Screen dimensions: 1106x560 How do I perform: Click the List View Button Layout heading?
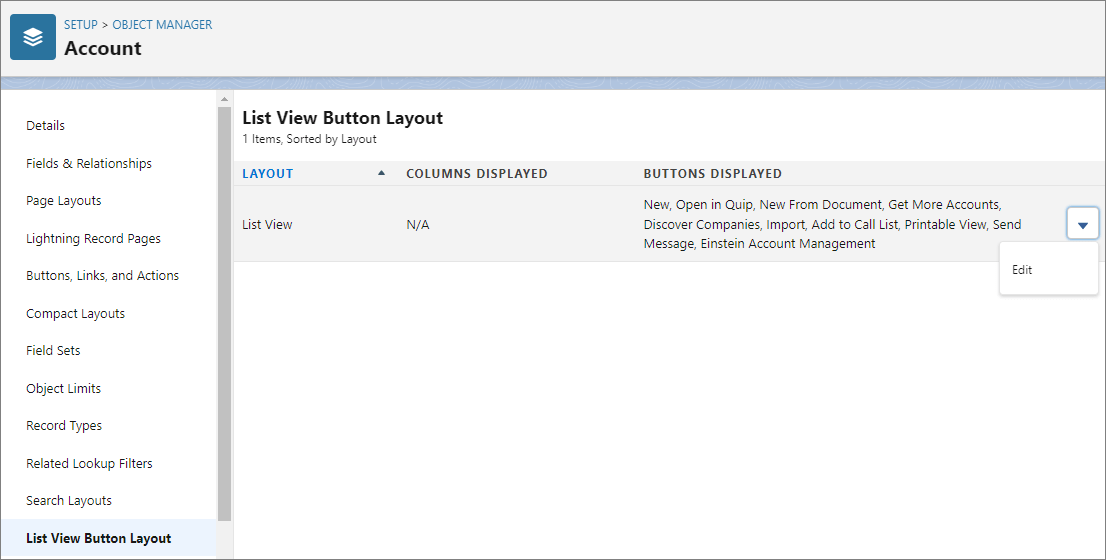tap(343, 118)
